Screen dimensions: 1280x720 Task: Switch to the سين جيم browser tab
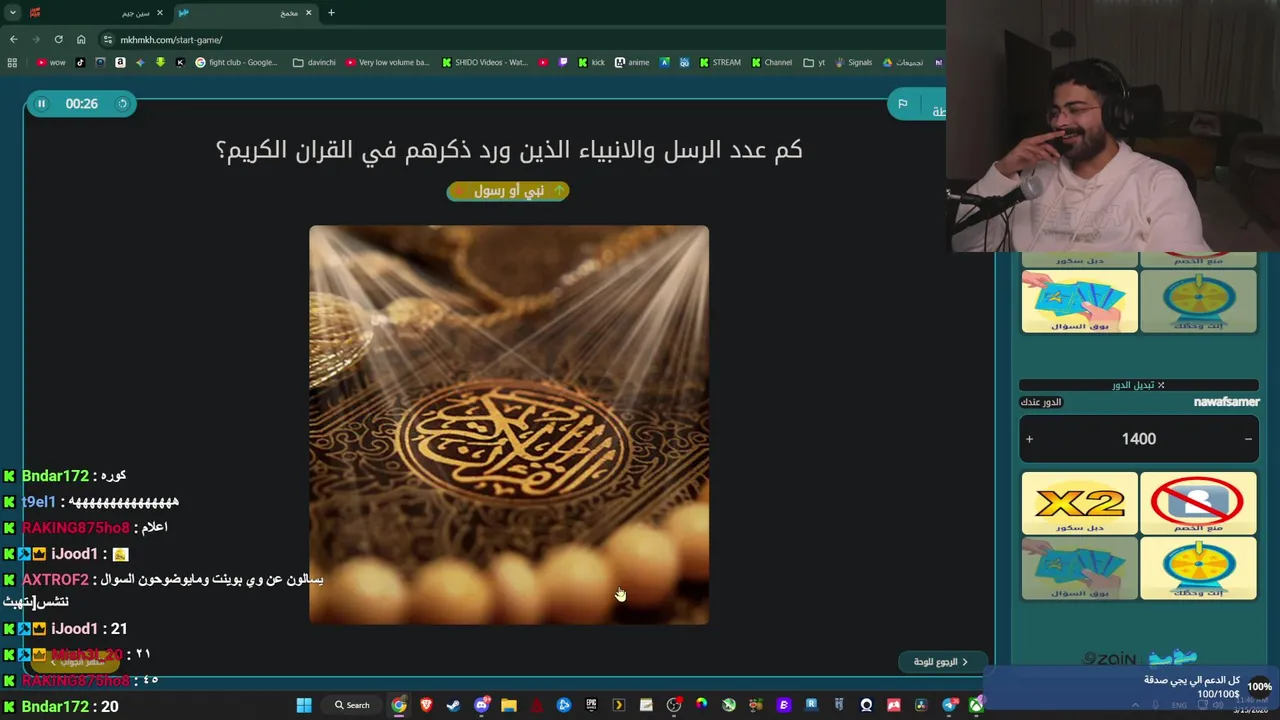pos(98,13)
